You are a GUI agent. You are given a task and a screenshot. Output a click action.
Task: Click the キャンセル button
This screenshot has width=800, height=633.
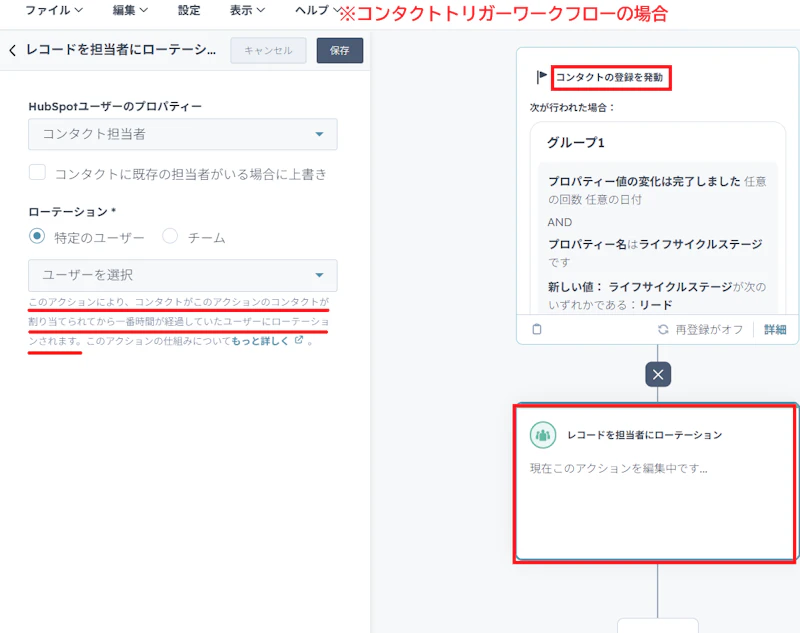click(x=268, y=50)
